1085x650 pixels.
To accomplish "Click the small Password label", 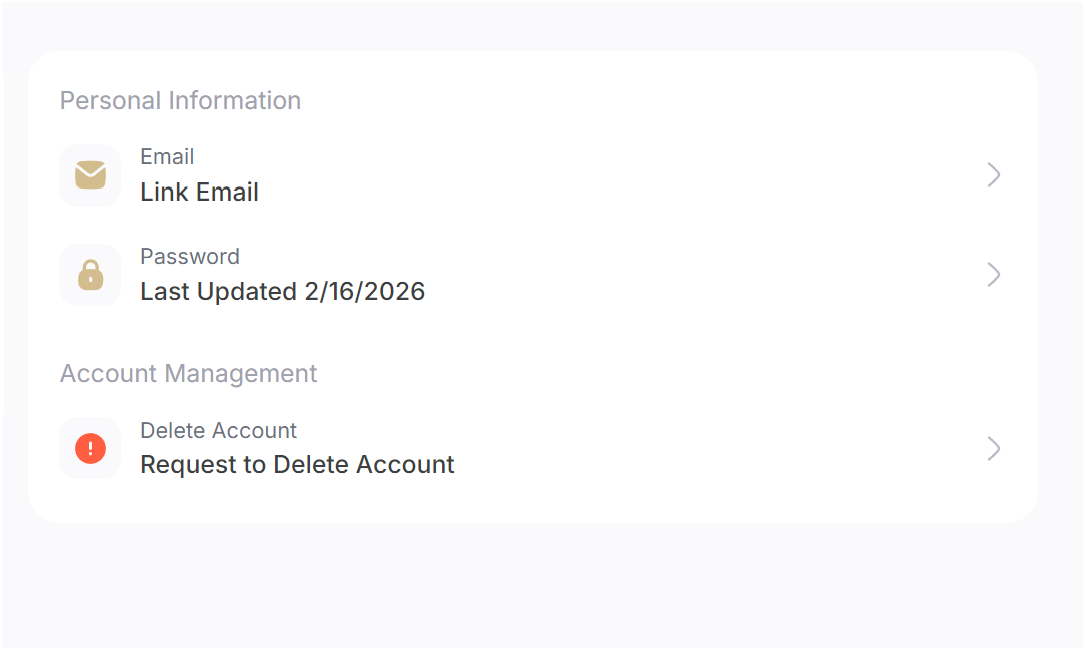I will (190, 256).
